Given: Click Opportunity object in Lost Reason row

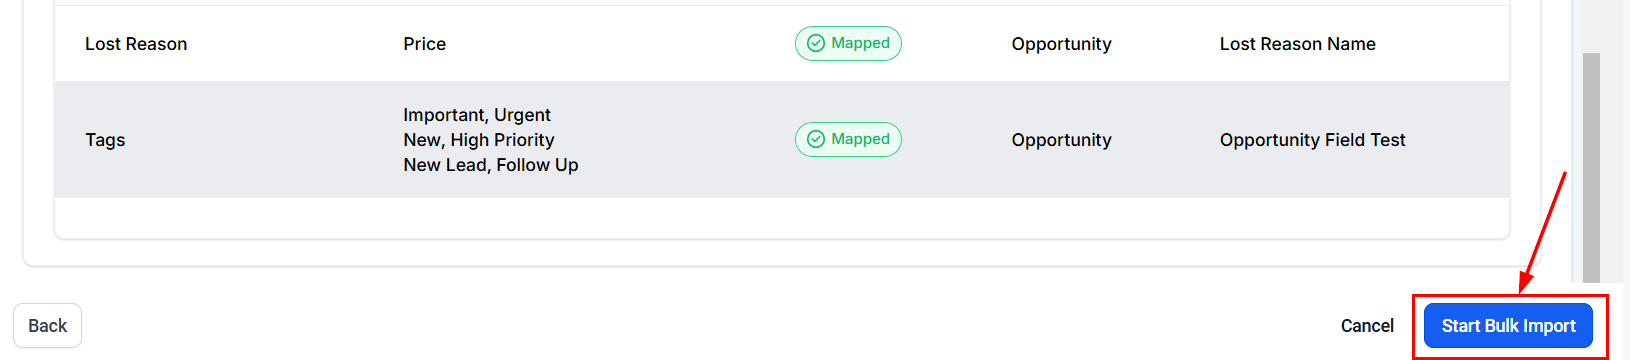Looking at the screenshot, I should (1061, 44).
